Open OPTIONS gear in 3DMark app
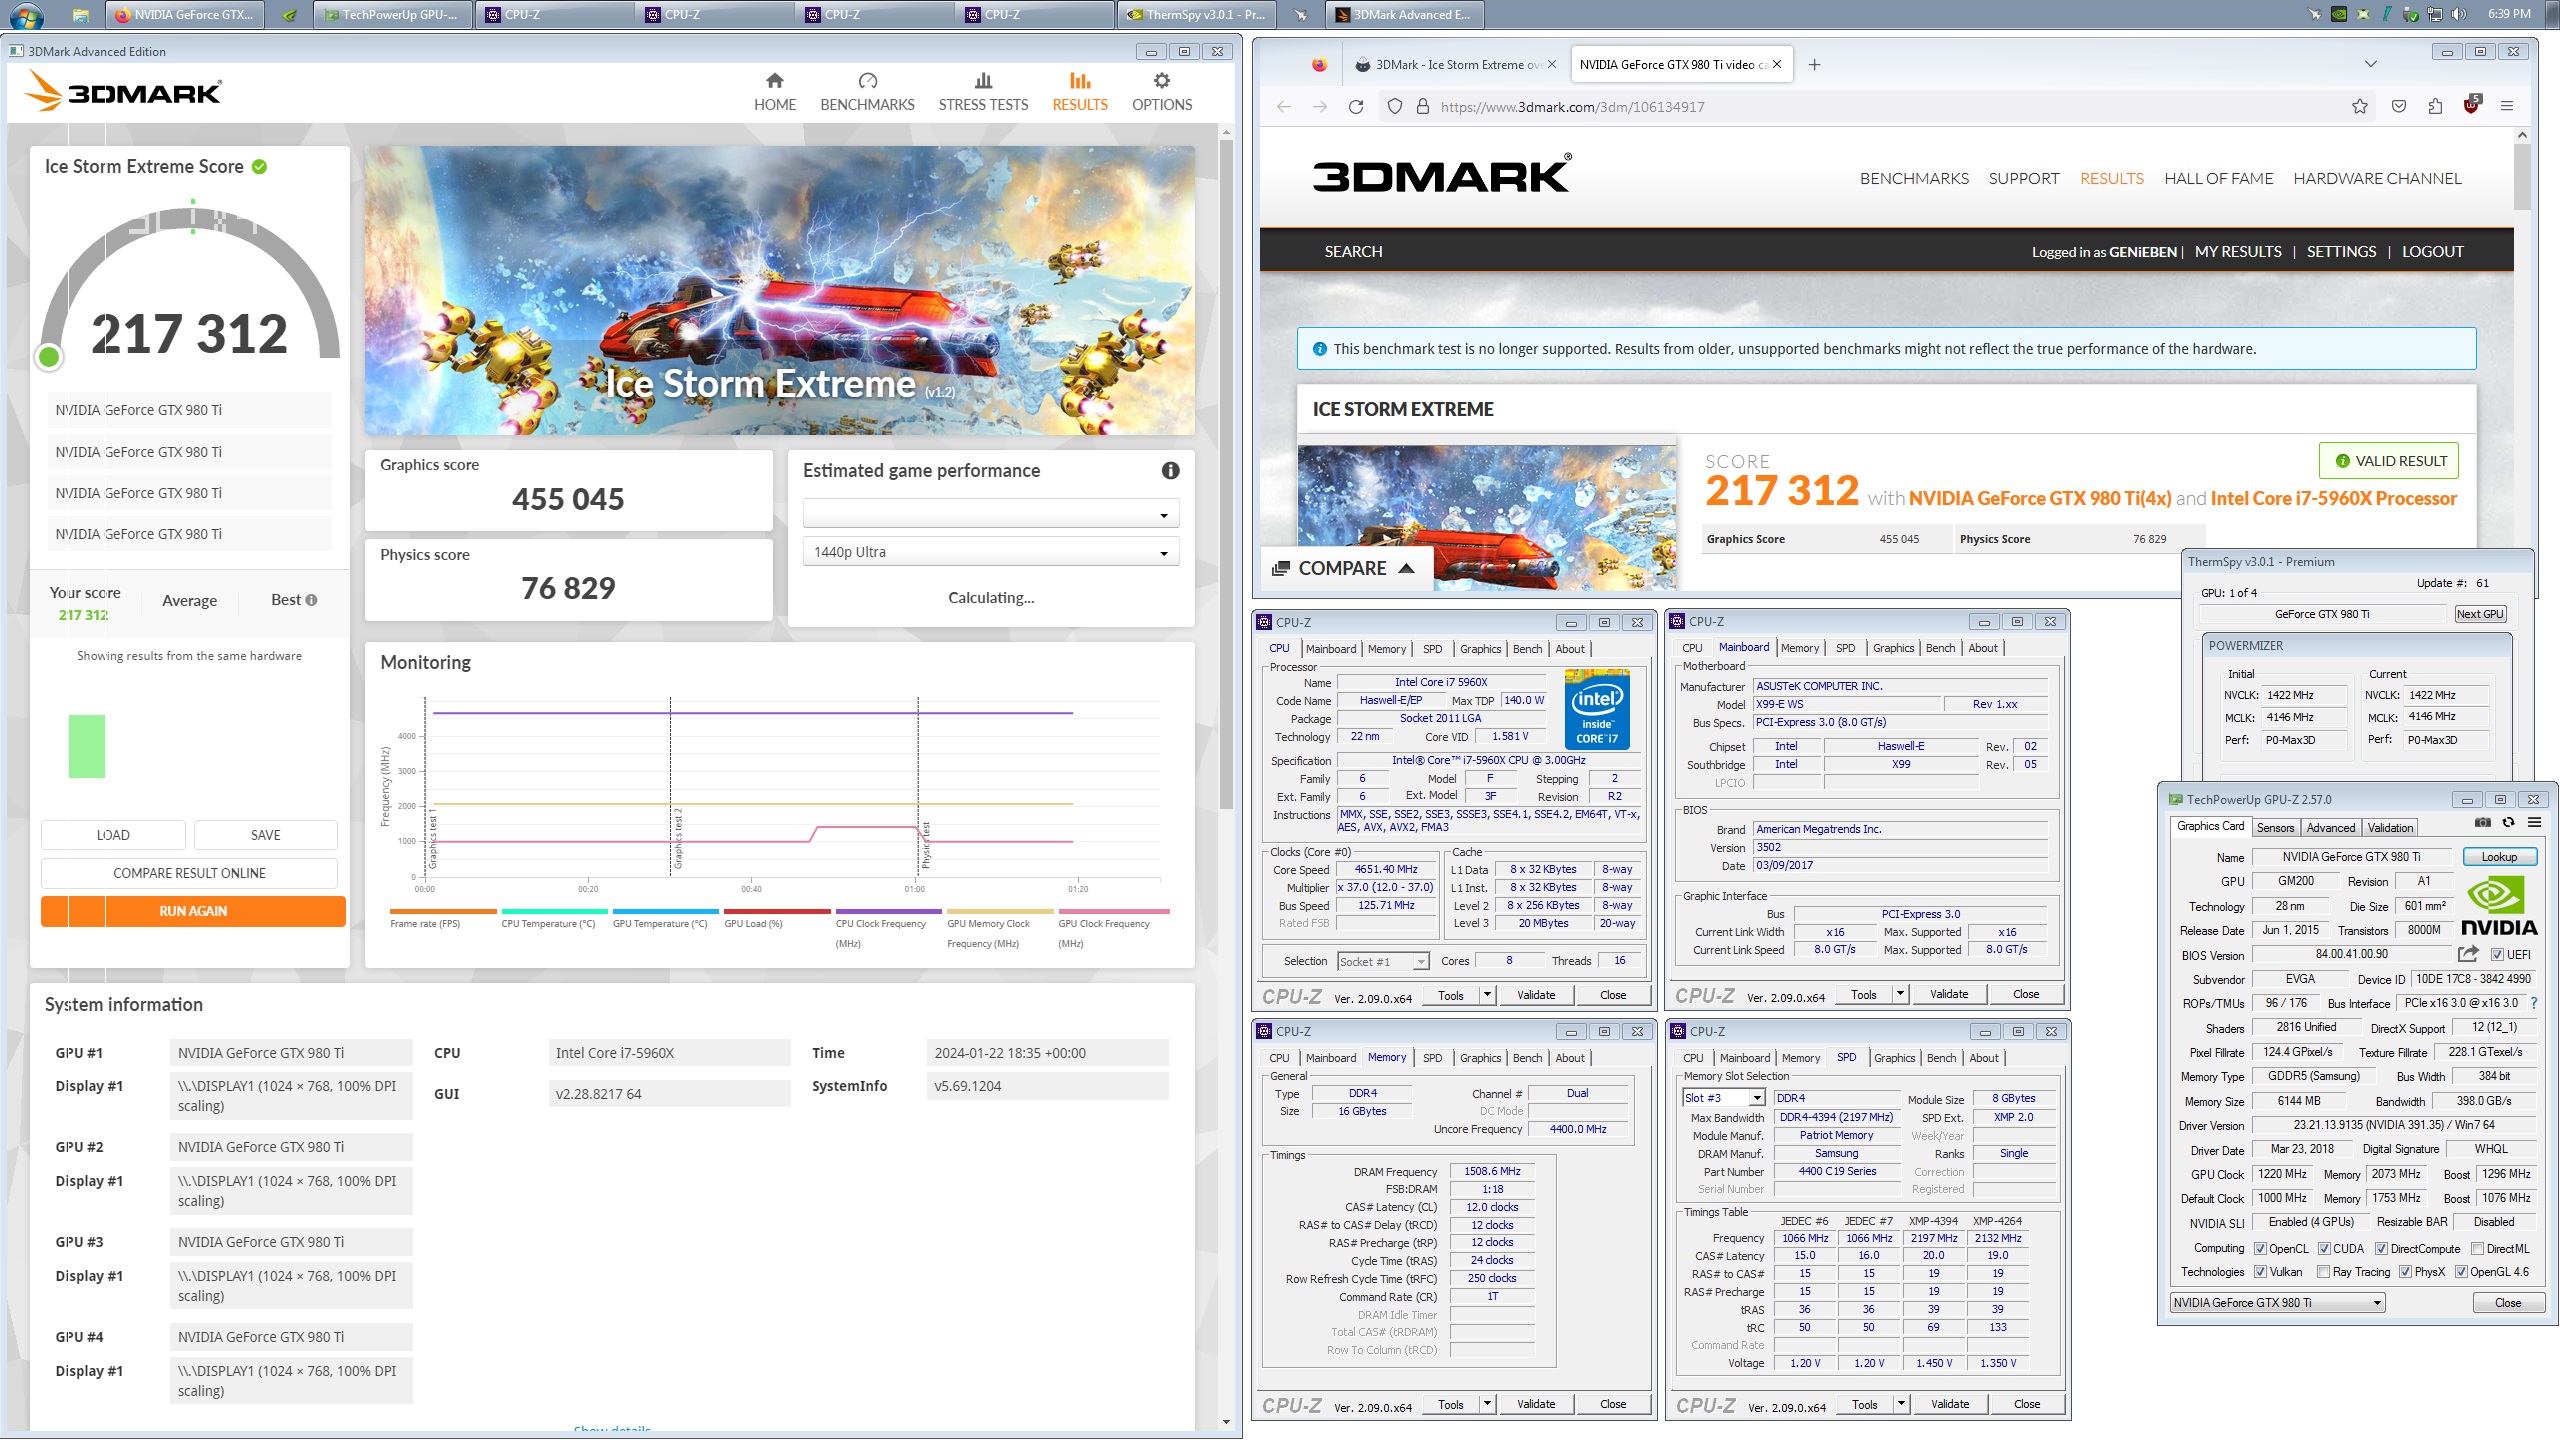 click(x=1161, y=92)
